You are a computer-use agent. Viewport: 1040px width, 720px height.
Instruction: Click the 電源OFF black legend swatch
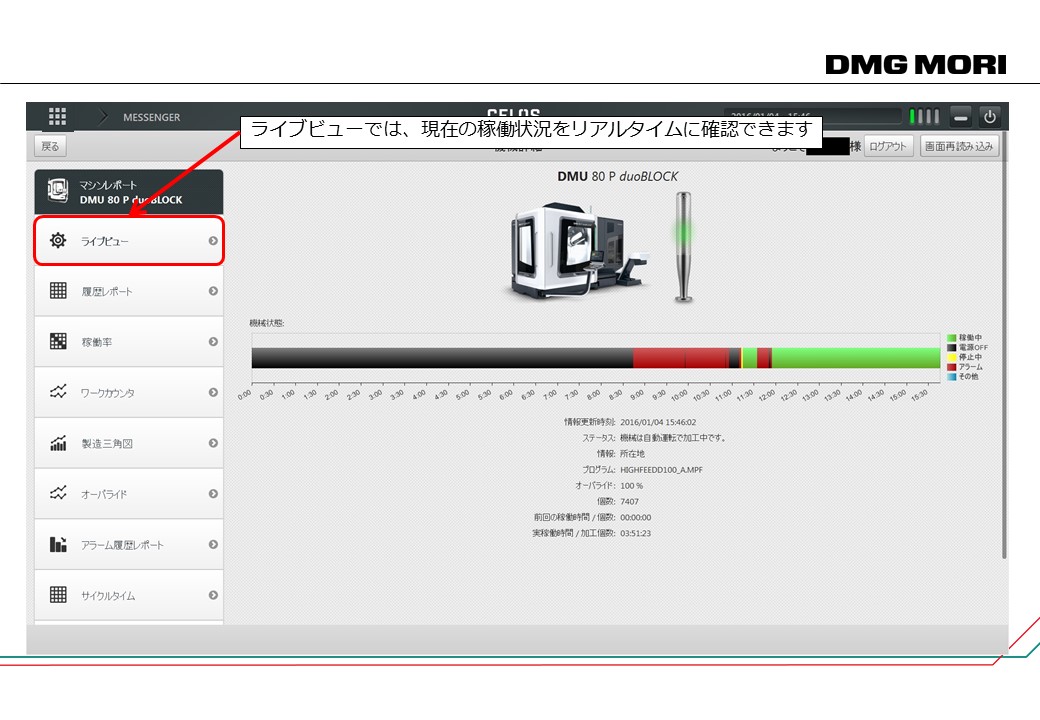(x=952, y=347)
